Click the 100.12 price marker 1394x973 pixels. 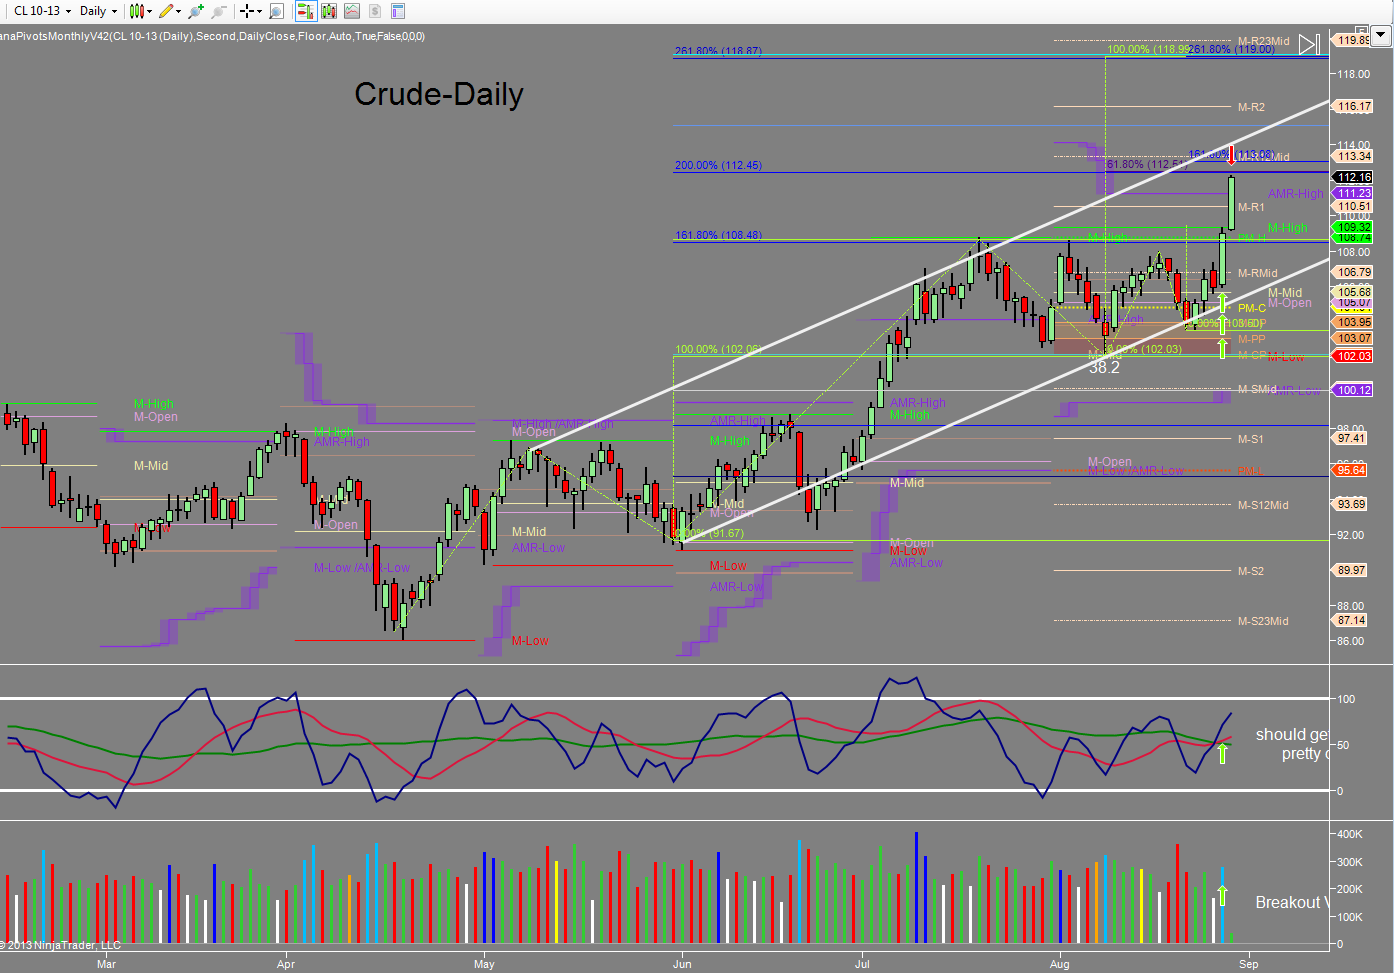(1354, 390)
